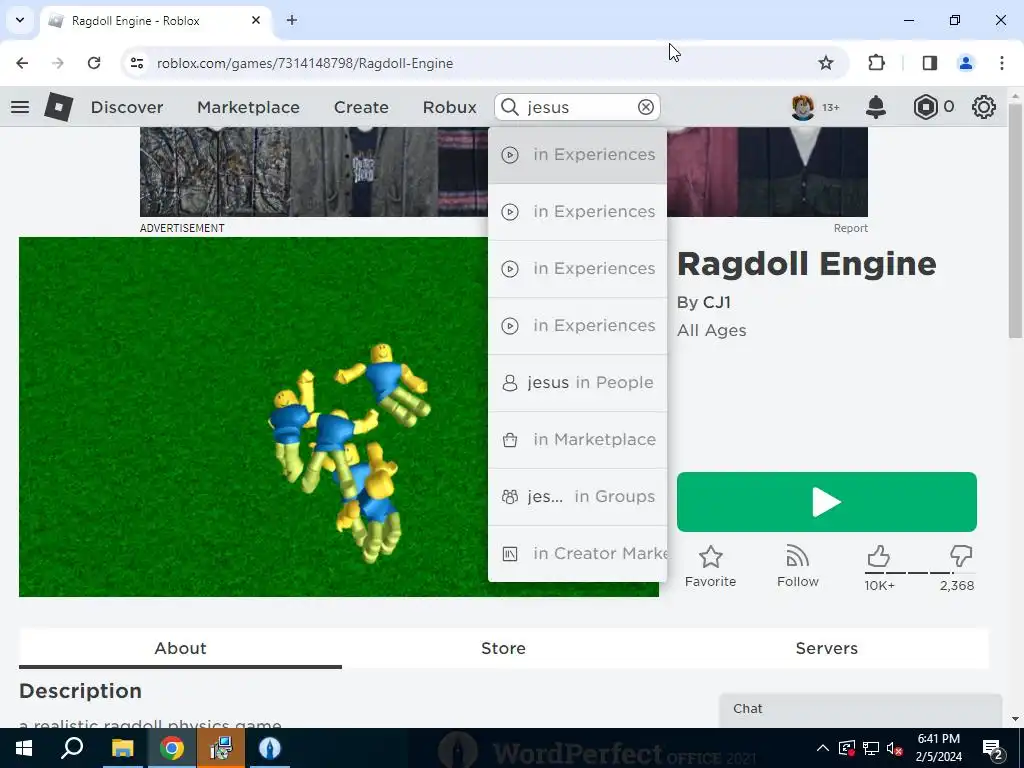Click the clothing advertisement banner
Screen dimensions: 1024x768
(x=313, y=172)
